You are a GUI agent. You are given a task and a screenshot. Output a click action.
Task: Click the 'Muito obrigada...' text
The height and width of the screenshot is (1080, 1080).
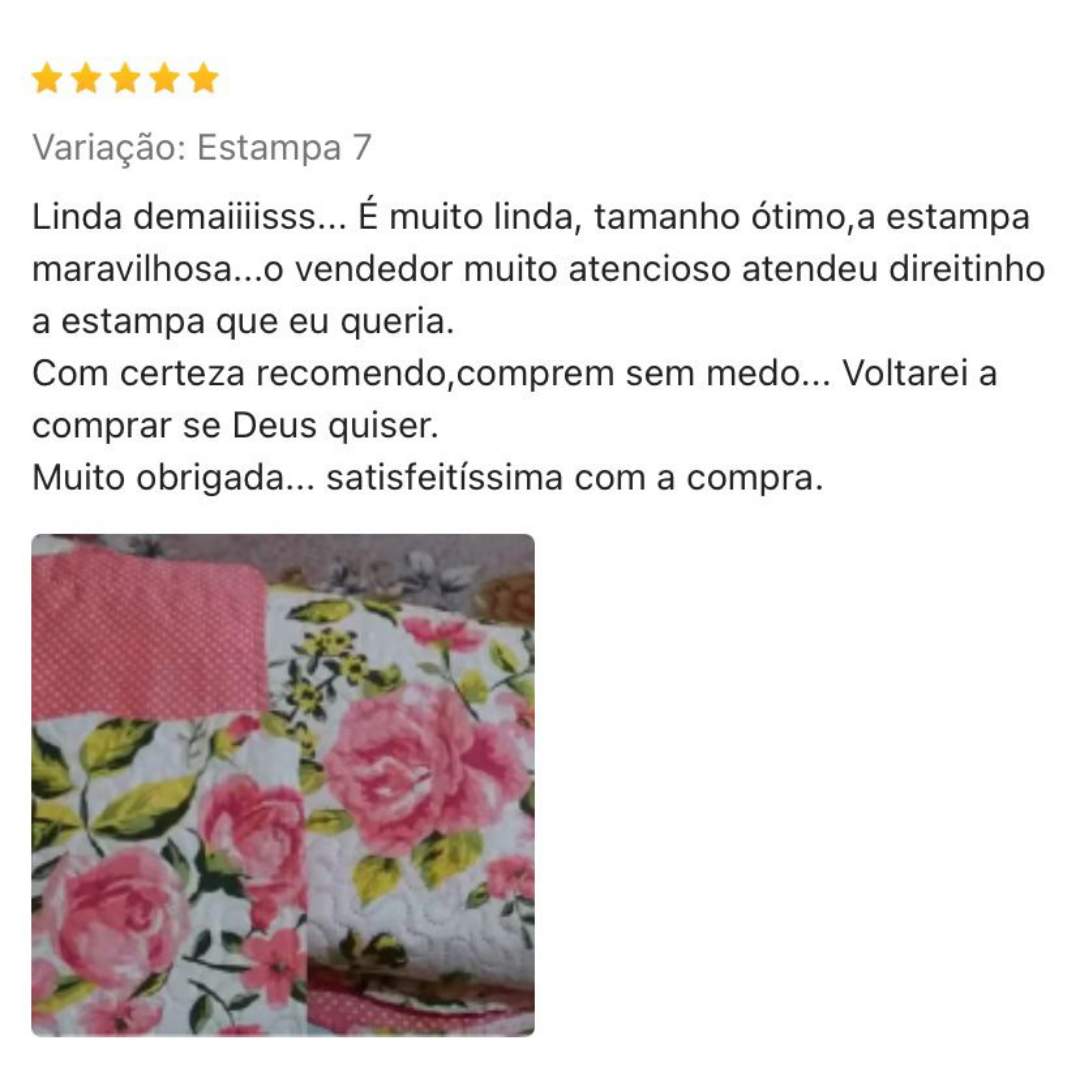[x=174, y=478]
